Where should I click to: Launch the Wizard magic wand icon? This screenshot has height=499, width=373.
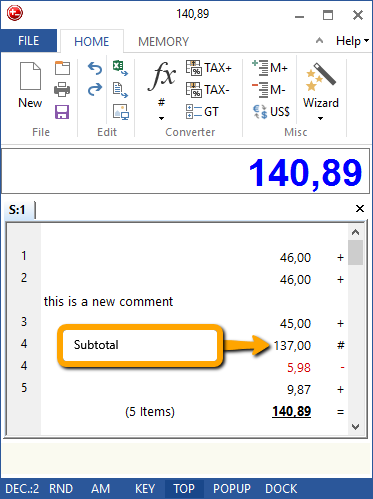point(321,77)
